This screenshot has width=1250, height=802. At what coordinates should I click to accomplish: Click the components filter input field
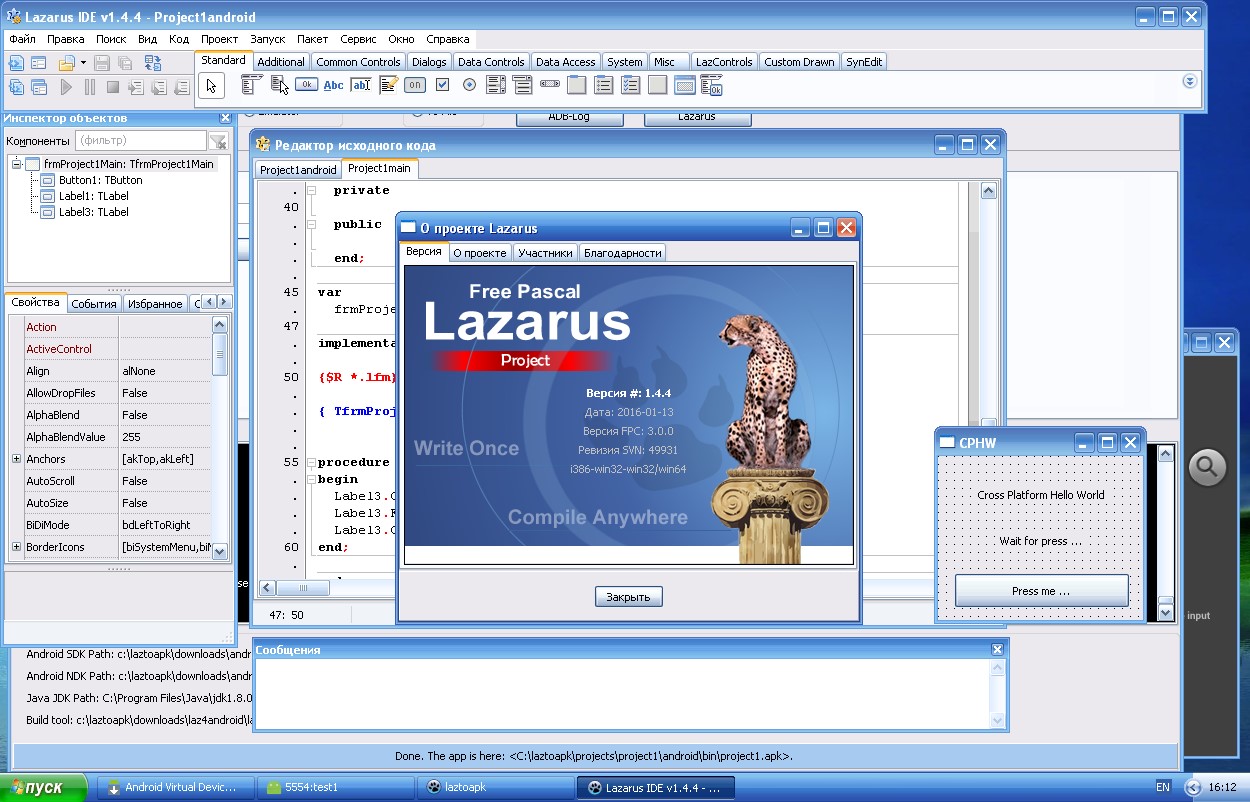coord(140,141)
